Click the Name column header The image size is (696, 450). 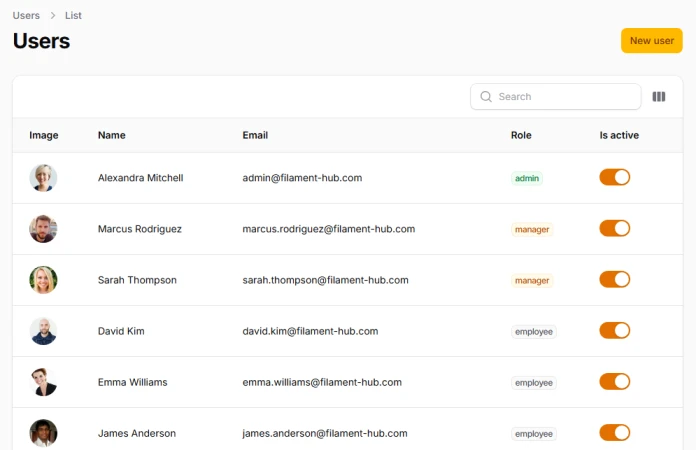pos(112,135)
